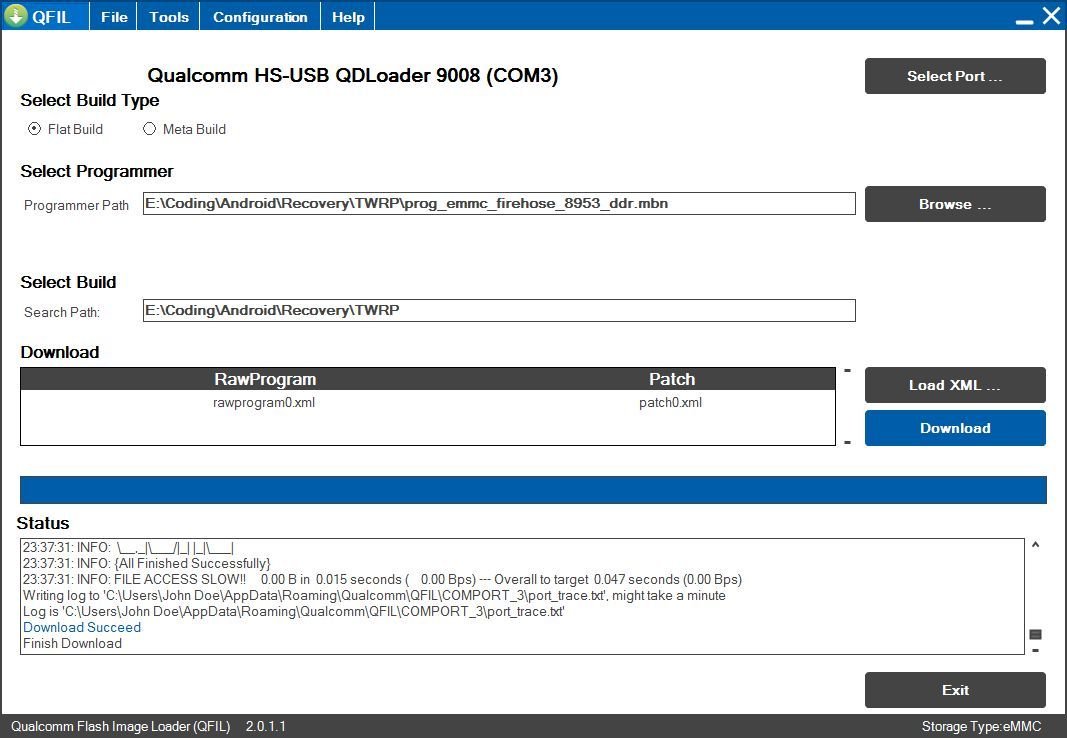Close the QFIL window
The image size is (1067, 738).
[1051, 16]
